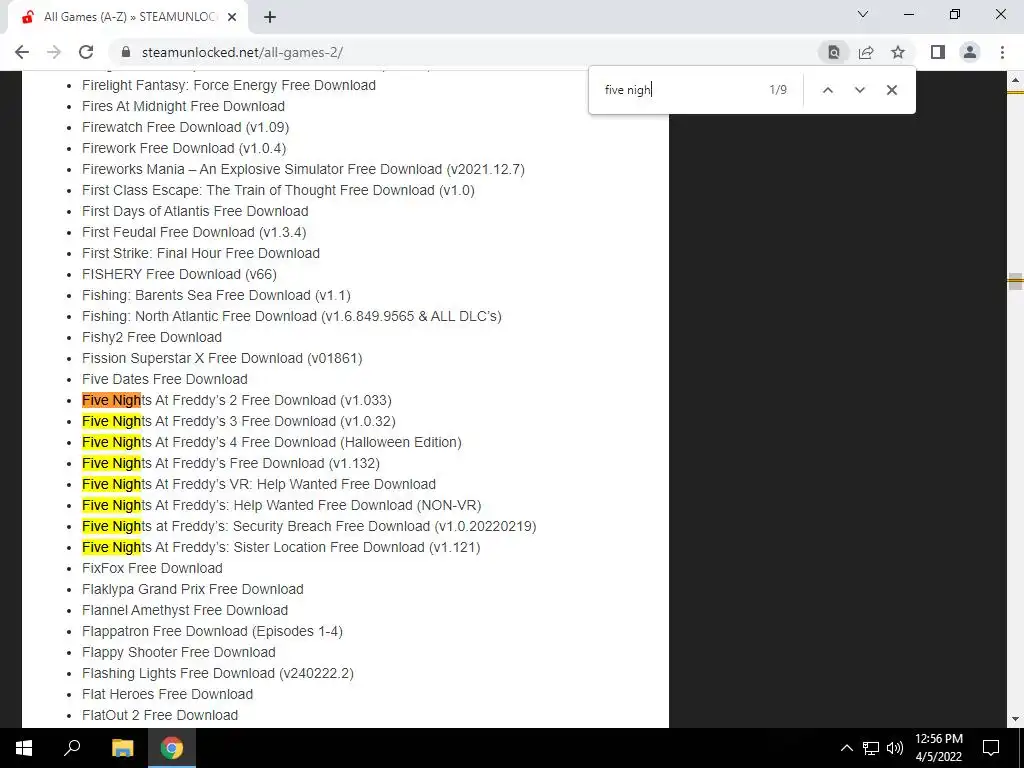Image resolution: width=1024 pixels, height=768 pixels.
Task: Open the browser side panel icon
Action: [938, 52]
